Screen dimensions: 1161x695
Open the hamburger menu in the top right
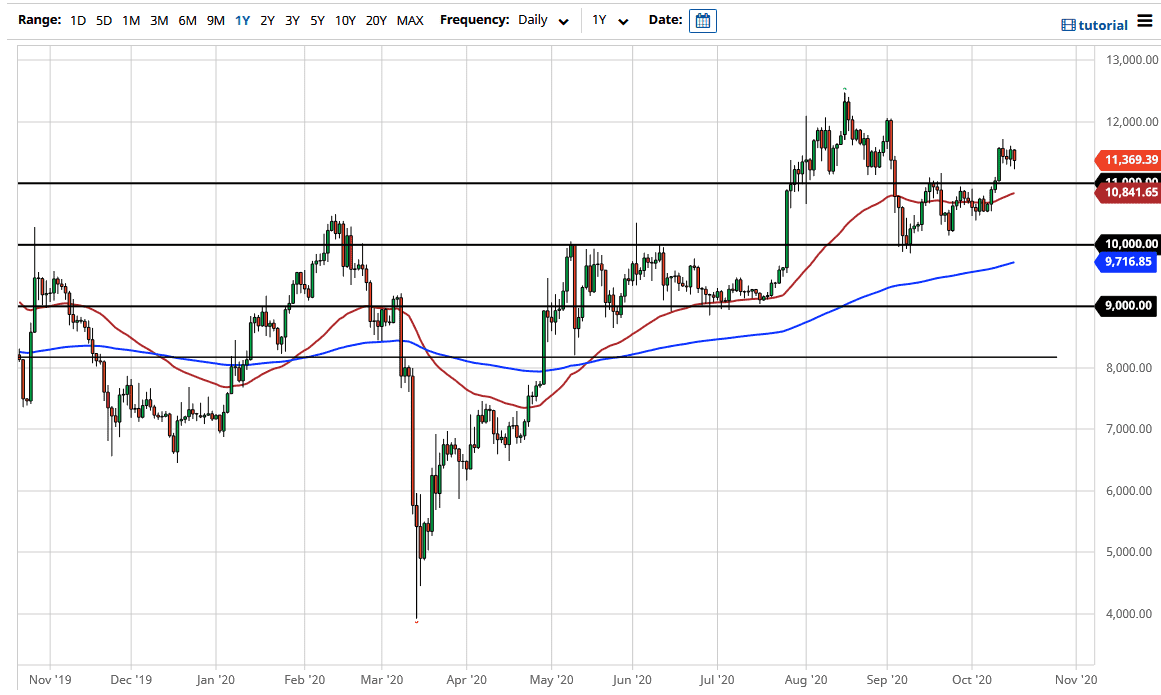click(1144, 22)
